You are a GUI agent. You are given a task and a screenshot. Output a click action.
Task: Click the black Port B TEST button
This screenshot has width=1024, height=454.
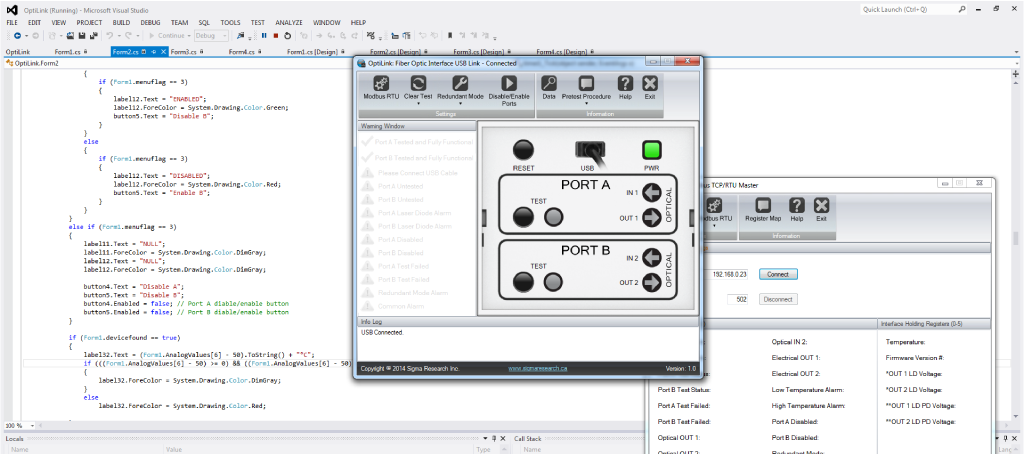point(523,282)
